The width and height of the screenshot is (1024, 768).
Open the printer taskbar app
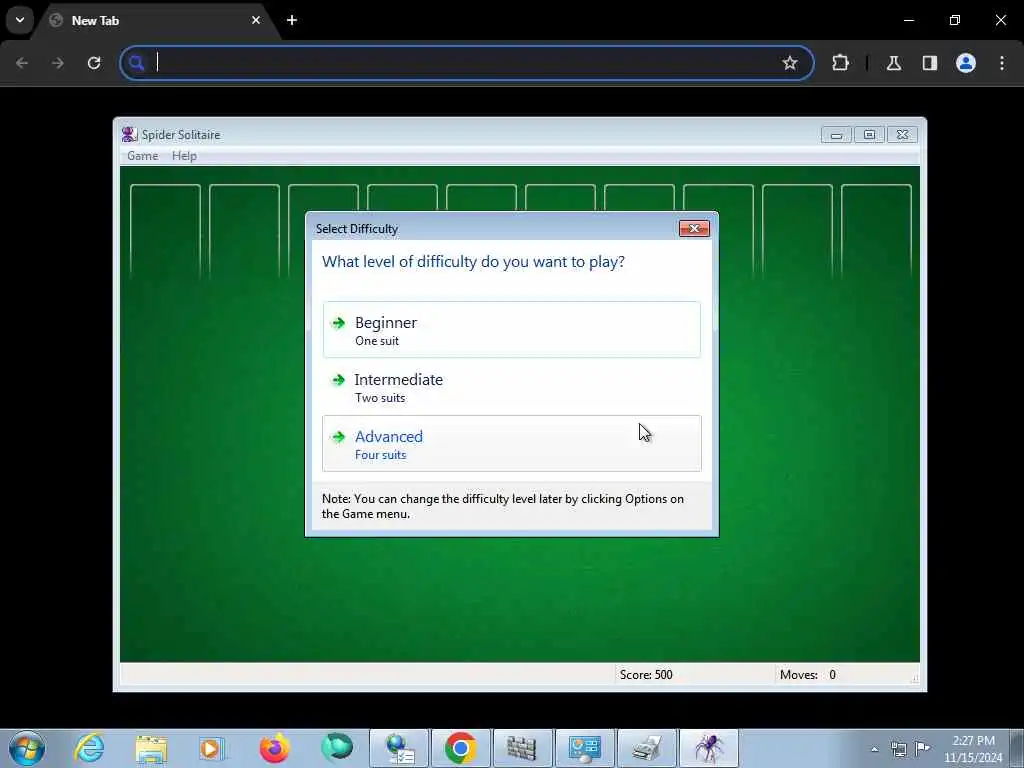tap(647, 748)
